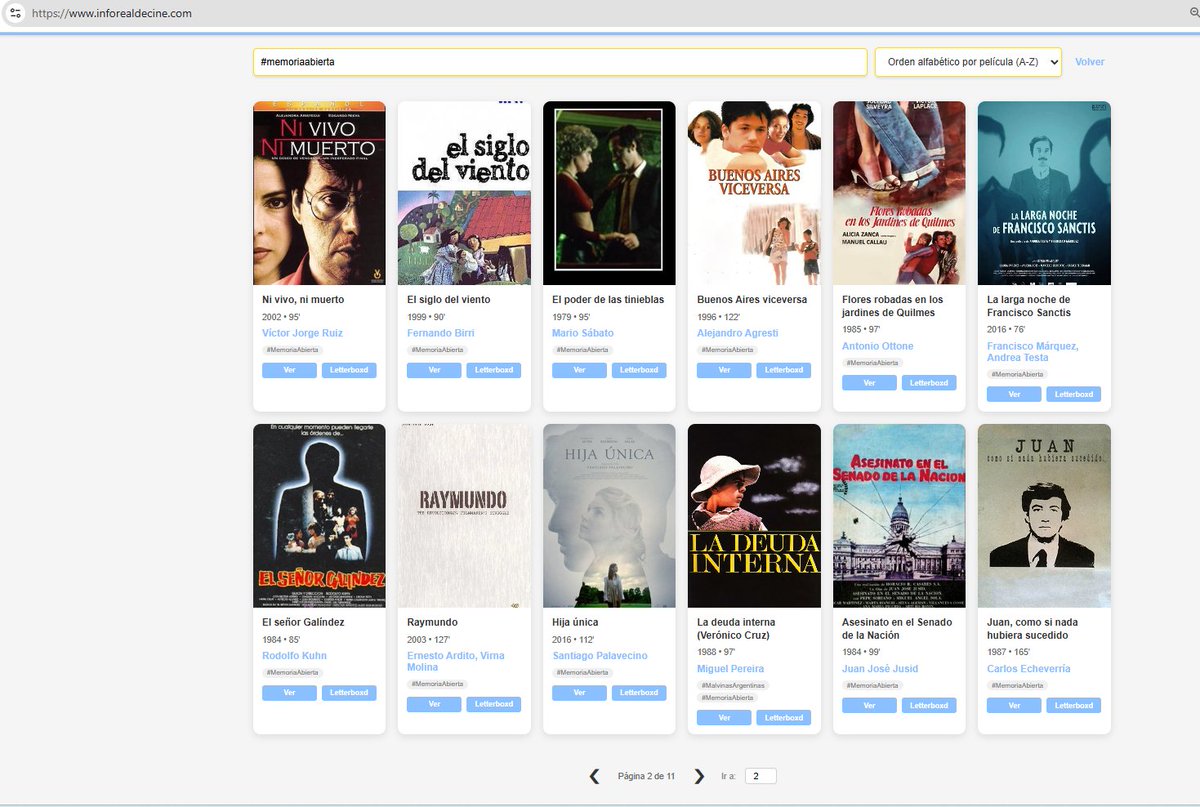This screenshot has width=1200, height=807.
Task: Open Letterboxd for Raymundo
Action: 494,705
